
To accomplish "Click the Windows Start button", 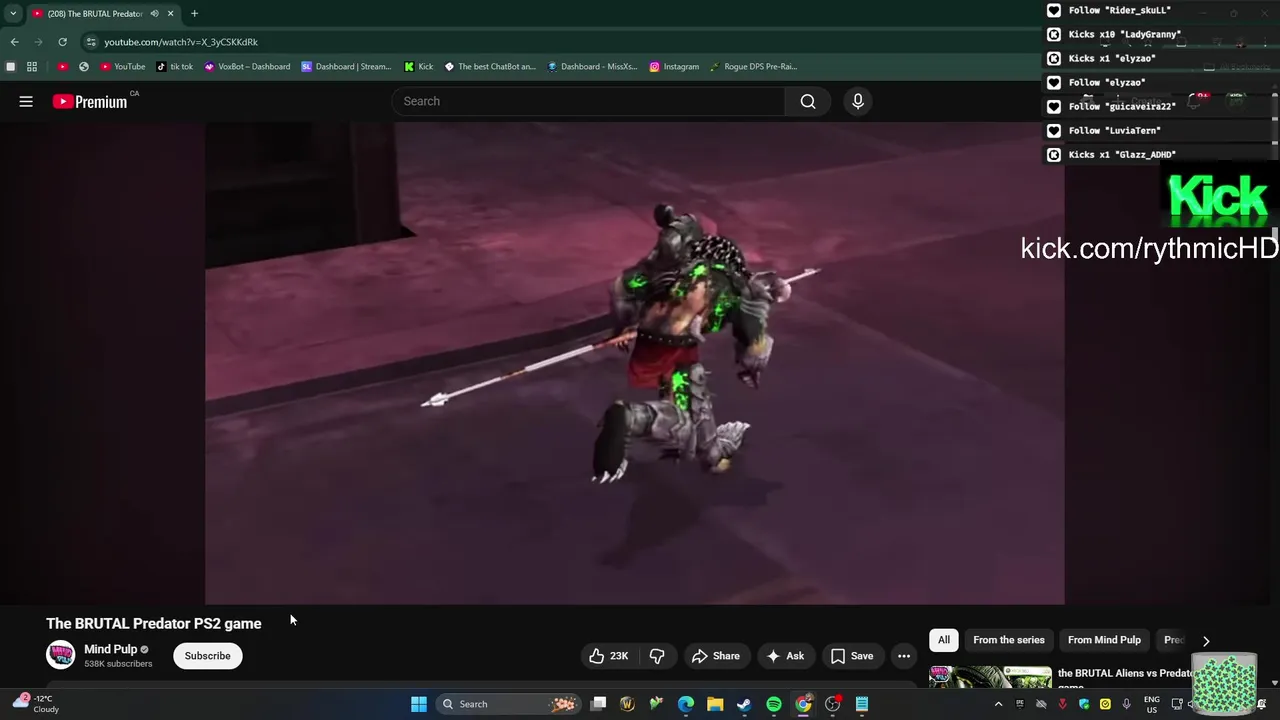I will (419, 704).
